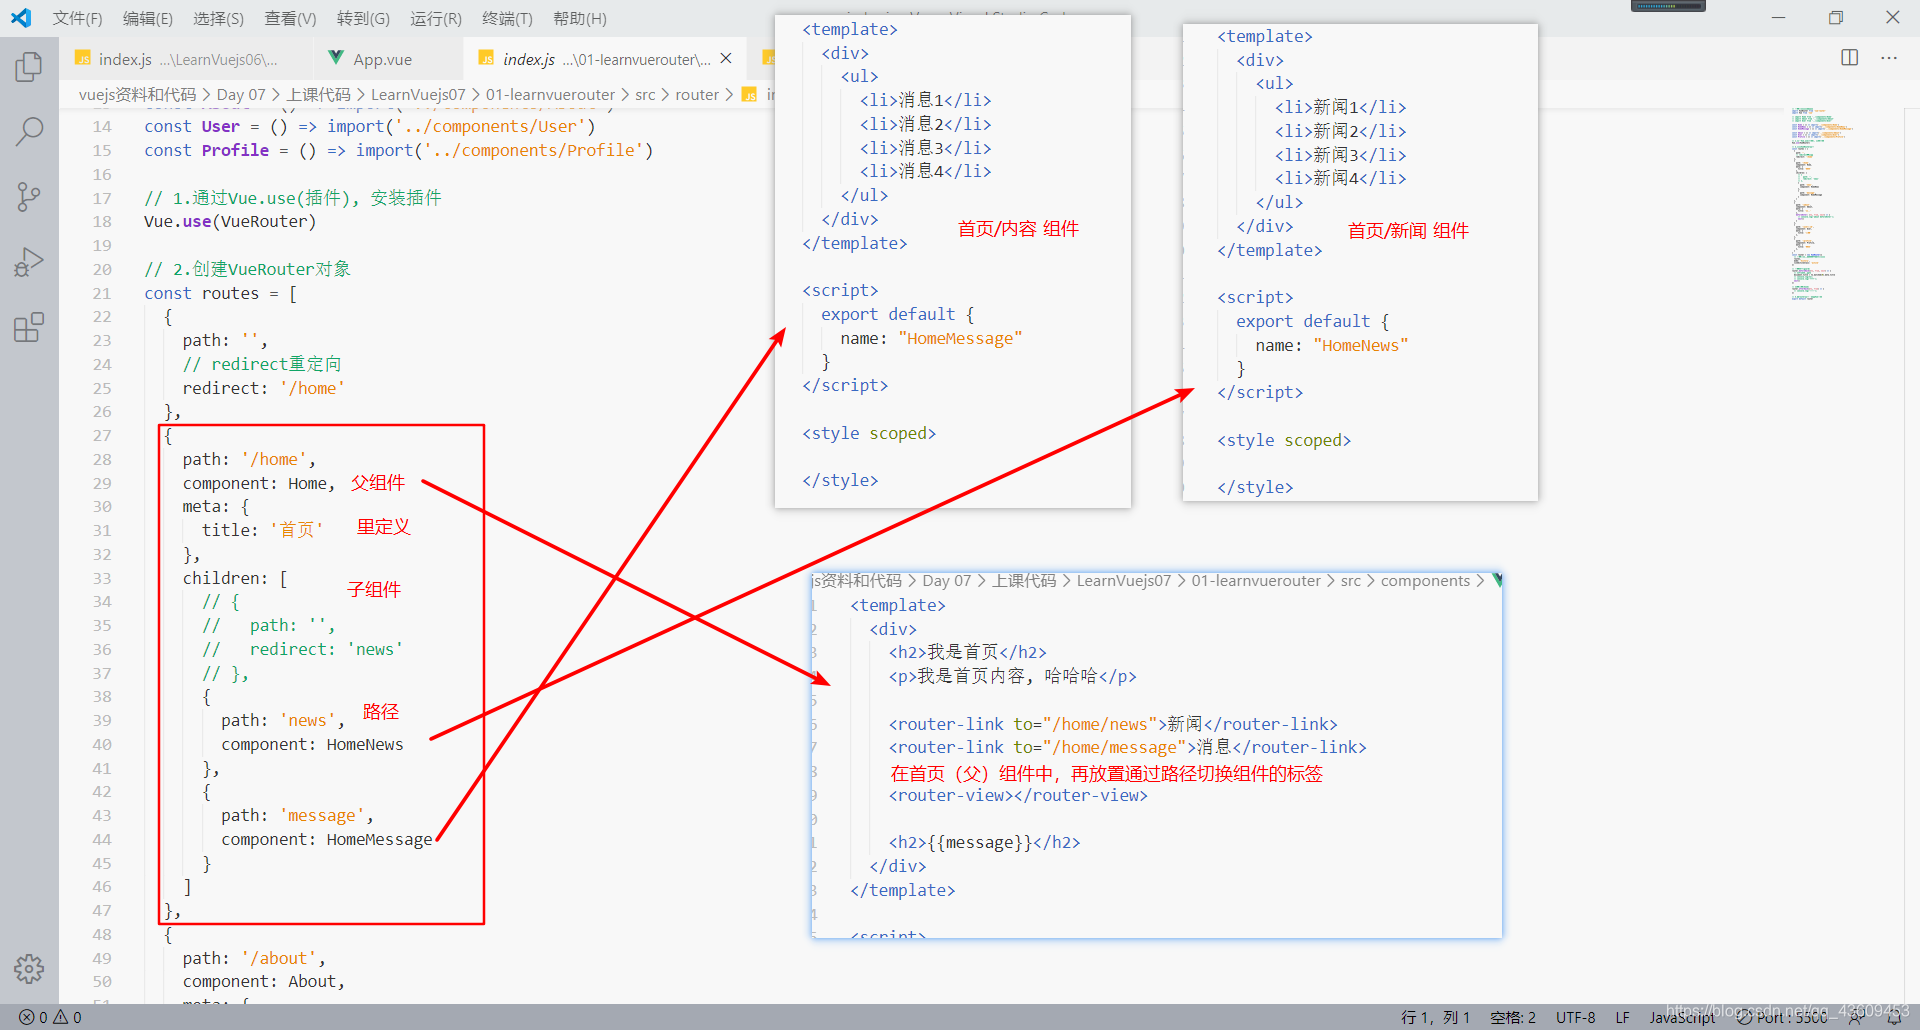The width and height of the screenshot is (1920, 1030).
Task: Click the minimap code preview
Action: (1820, 203)
